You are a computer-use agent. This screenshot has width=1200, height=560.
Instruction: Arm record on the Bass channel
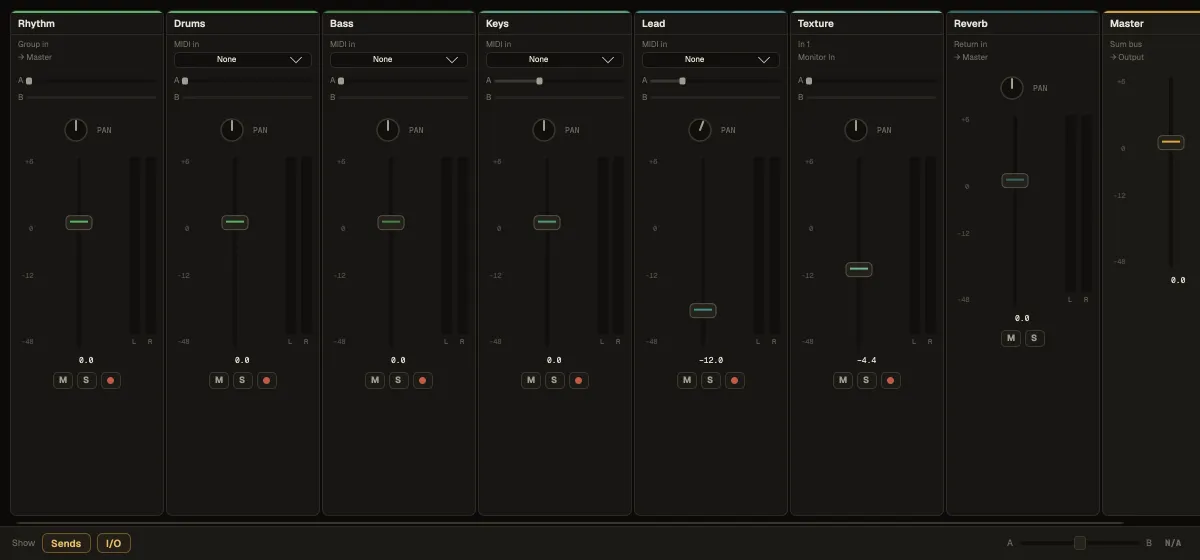[x=422, y=380]
